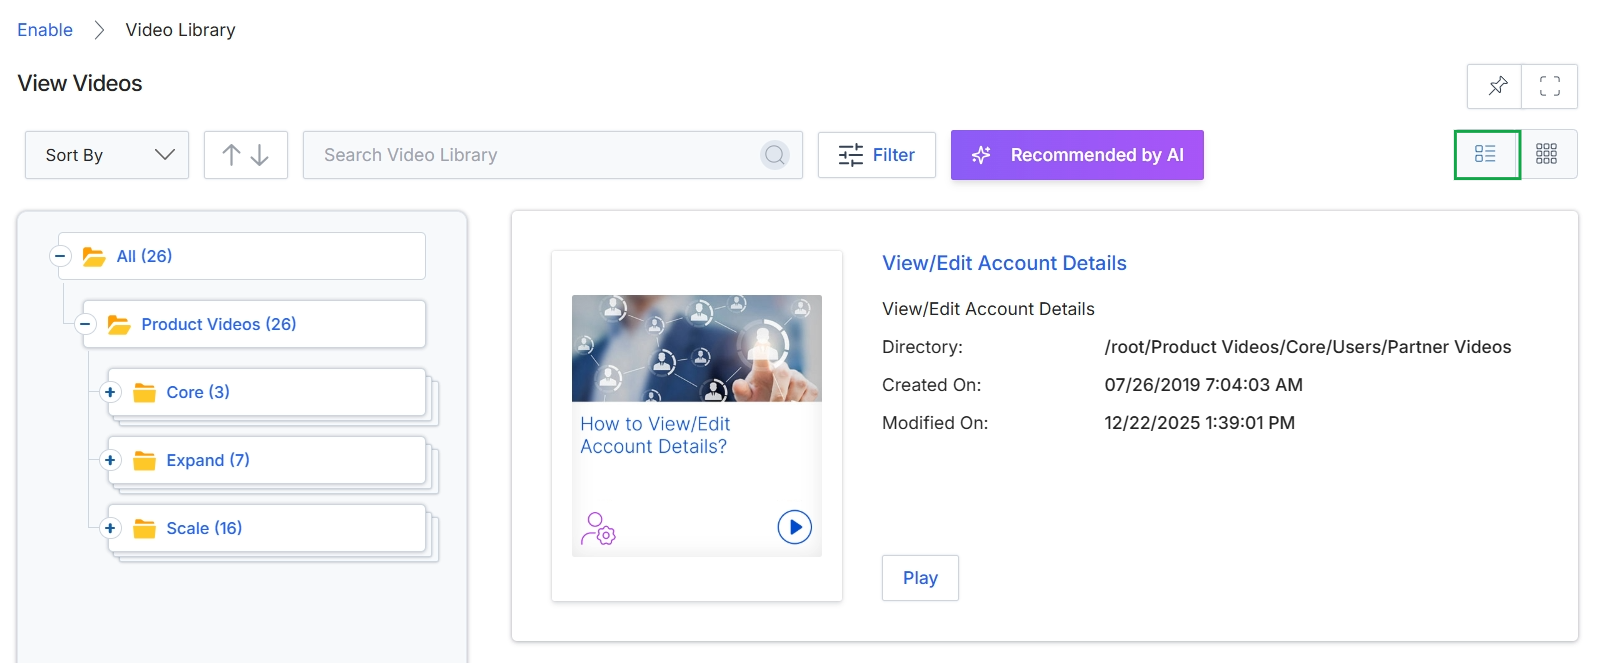The image size is (1598, 663).
Task: Click the search magnifier icon
Action: pyautogui.click(x=775, y=155)
